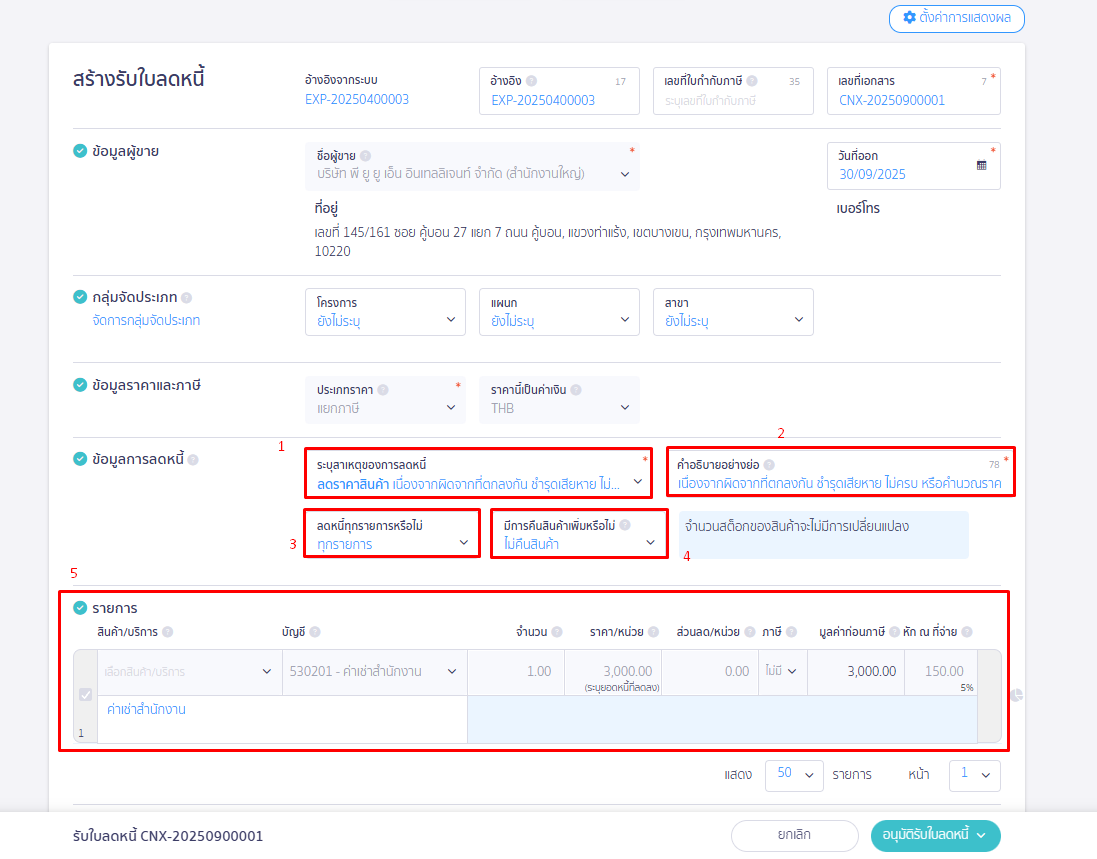Screen dimensions: 1097x859
Task: Open the โครงการ dropdown
Action: pos(384,312)
